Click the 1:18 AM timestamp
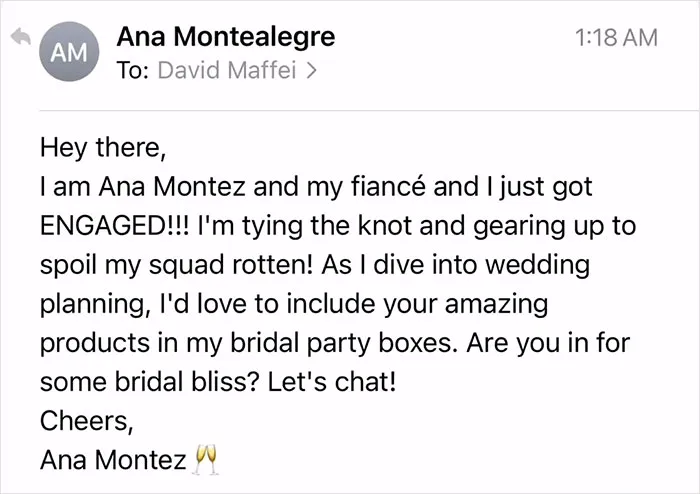 [x=616, y=37]
